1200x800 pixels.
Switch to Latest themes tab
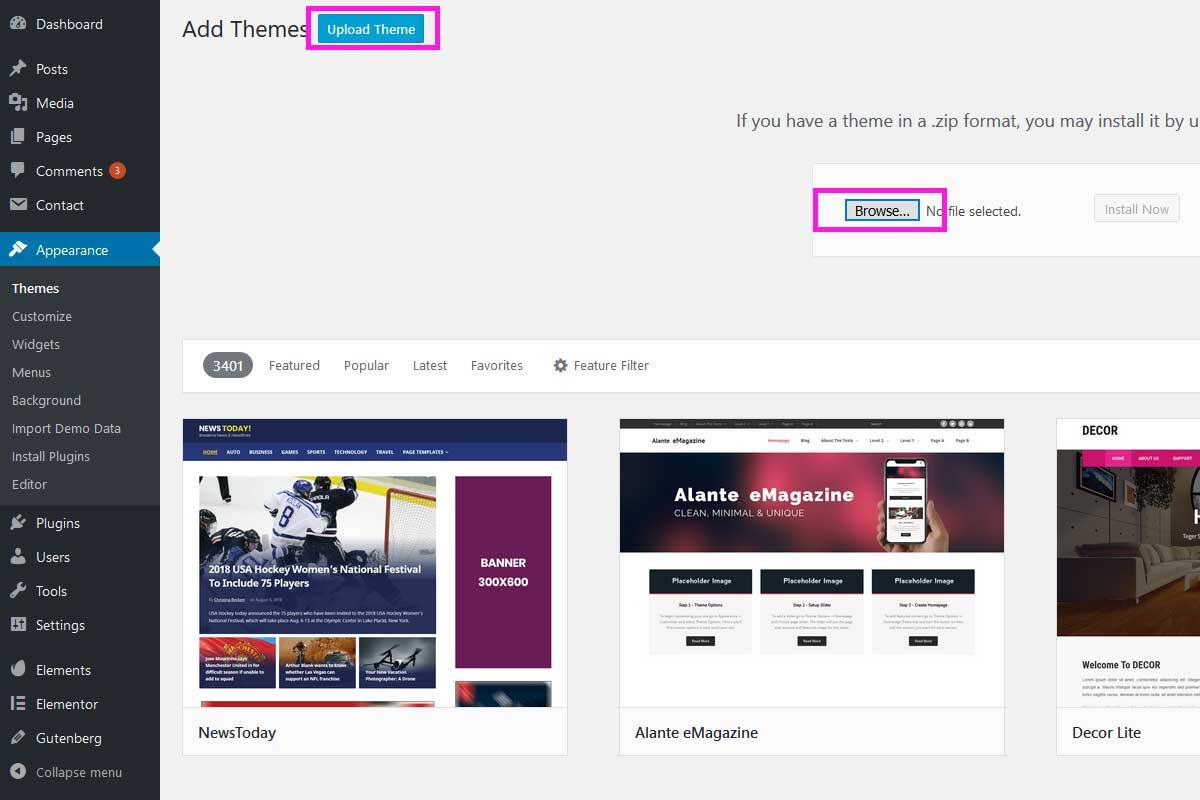[x=430, y=366]
